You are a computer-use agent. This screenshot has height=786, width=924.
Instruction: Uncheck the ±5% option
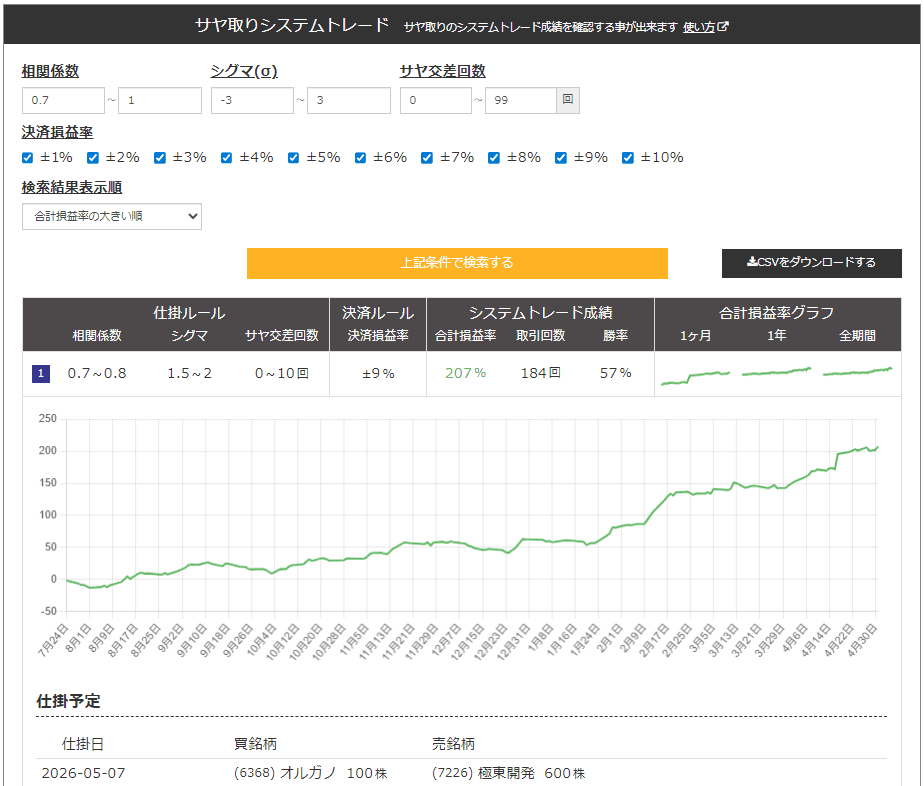click(x=293, y=157)
